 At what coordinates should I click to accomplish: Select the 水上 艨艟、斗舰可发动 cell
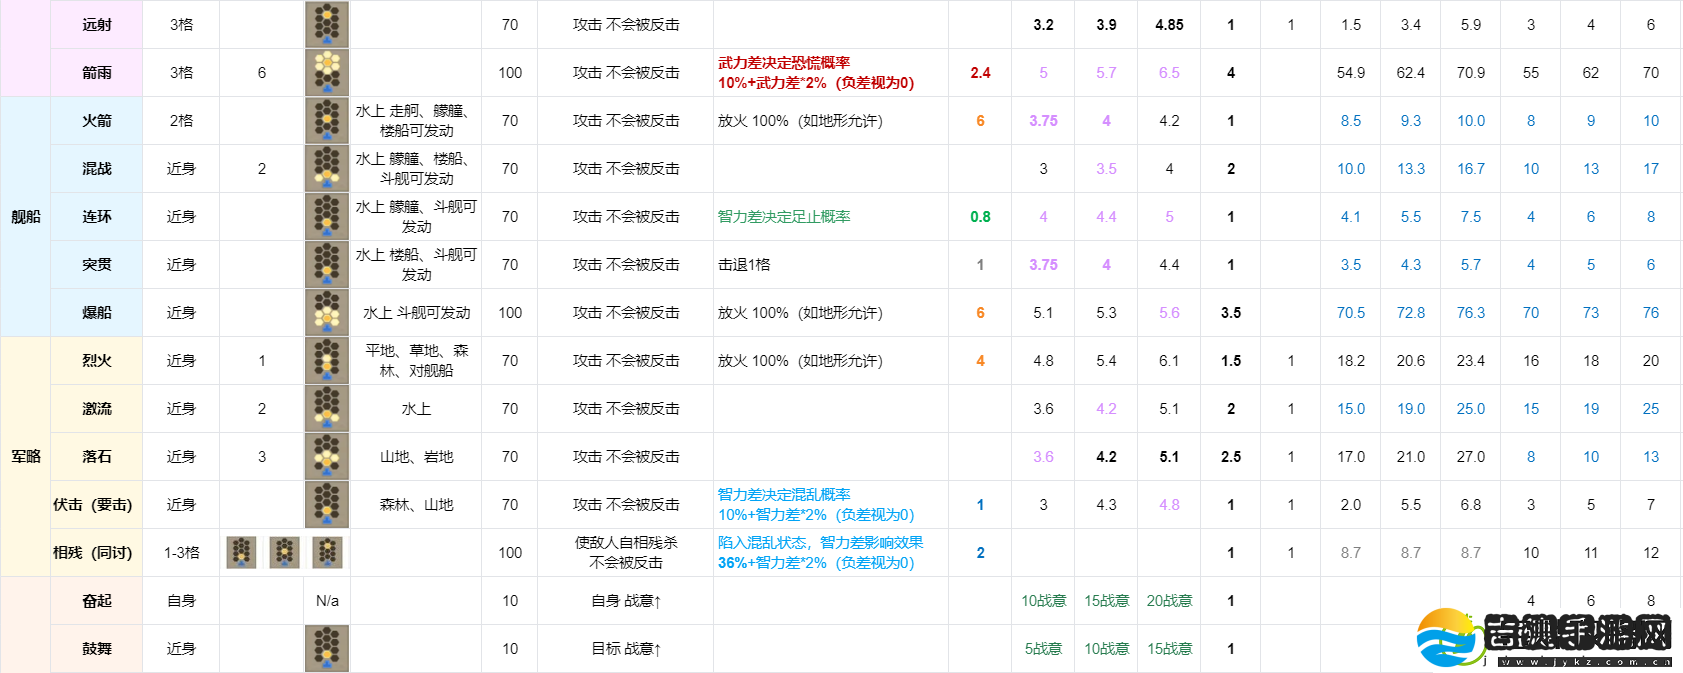[x=416, y=217]
